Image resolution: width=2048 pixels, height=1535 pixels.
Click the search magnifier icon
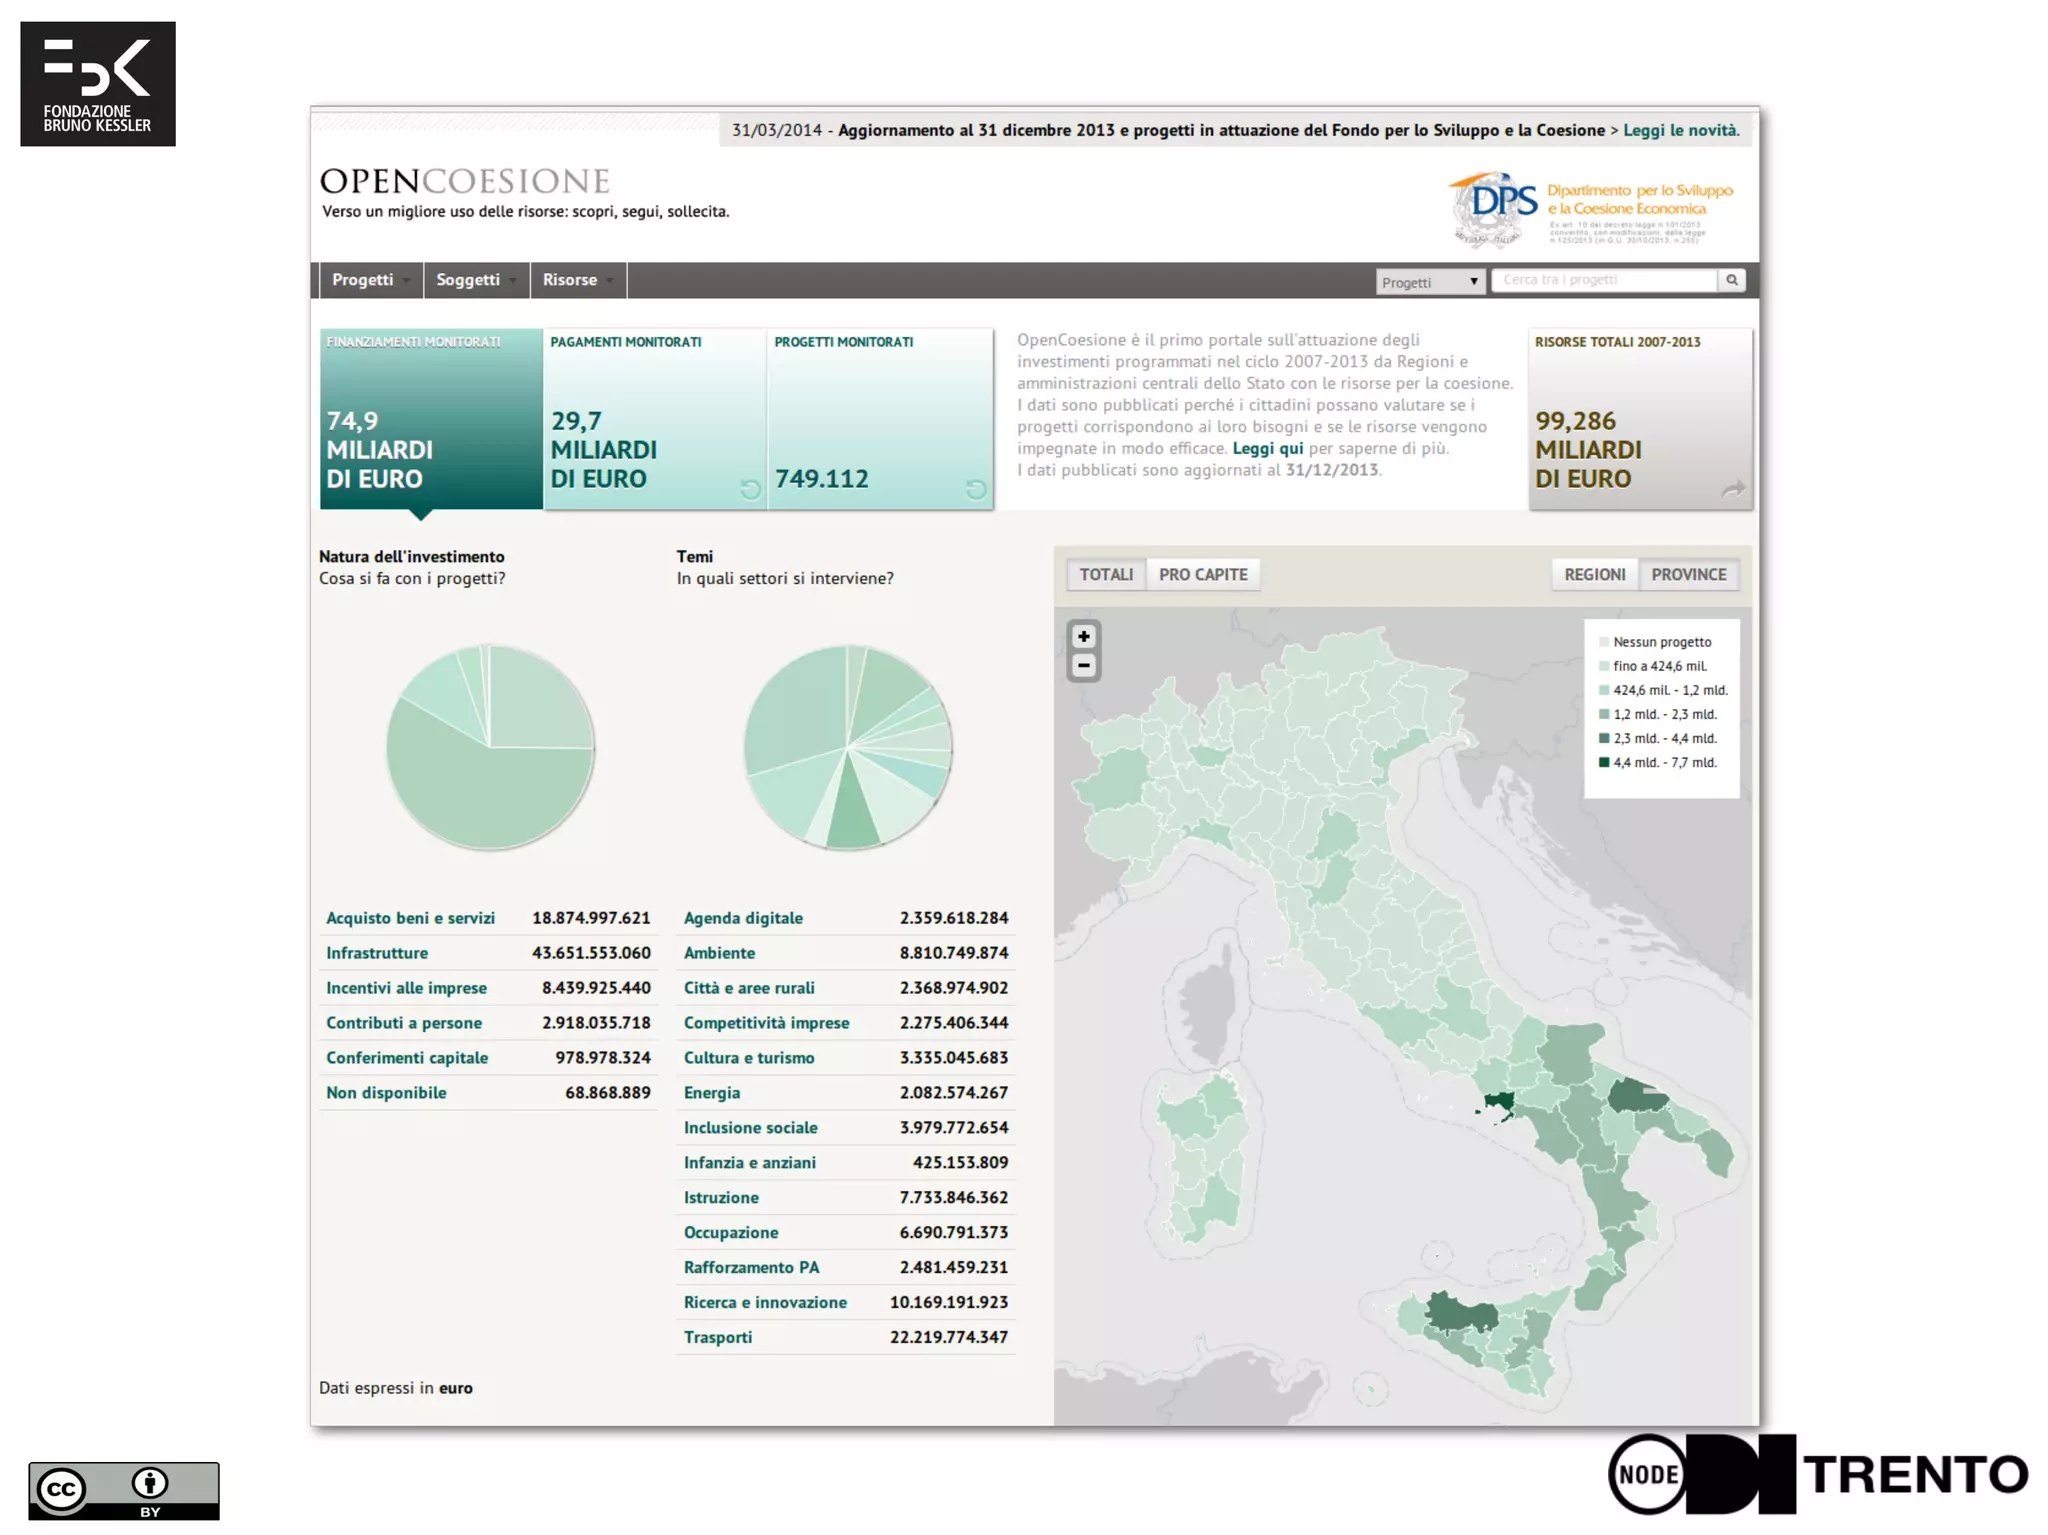[1732, 280]
